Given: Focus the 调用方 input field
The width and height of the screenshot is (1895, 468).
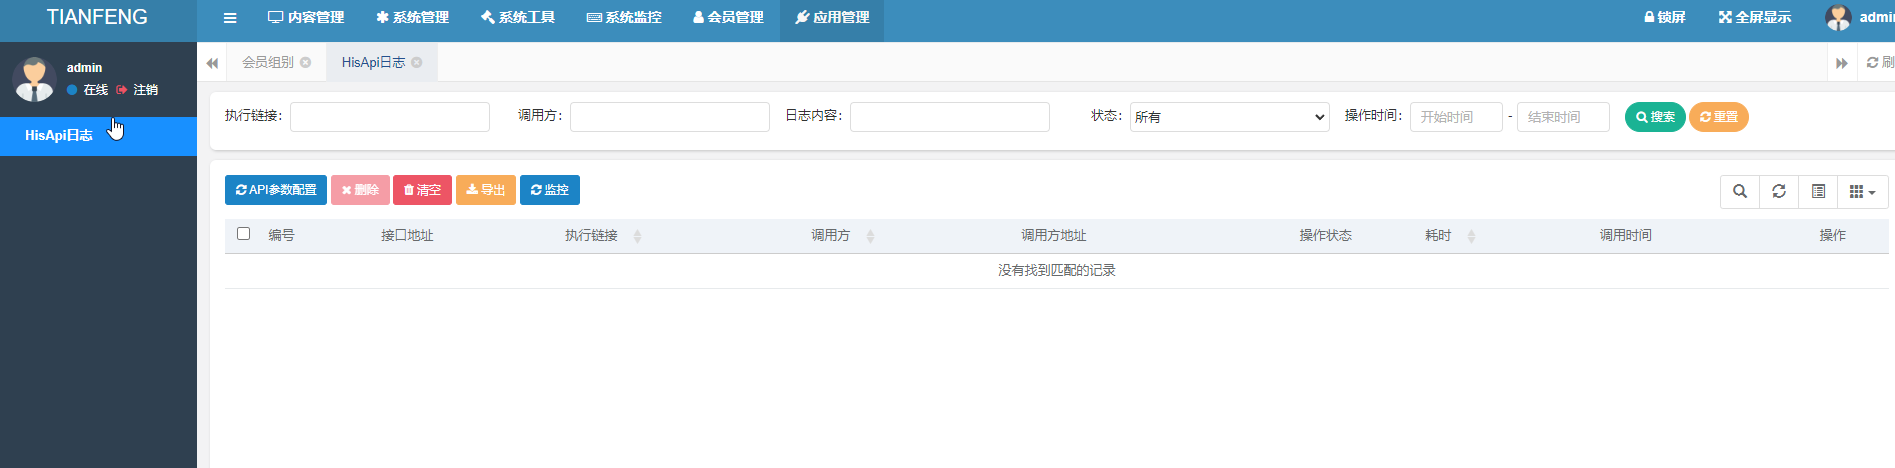Looking at the screenshot, I should (x=670, y=117).
